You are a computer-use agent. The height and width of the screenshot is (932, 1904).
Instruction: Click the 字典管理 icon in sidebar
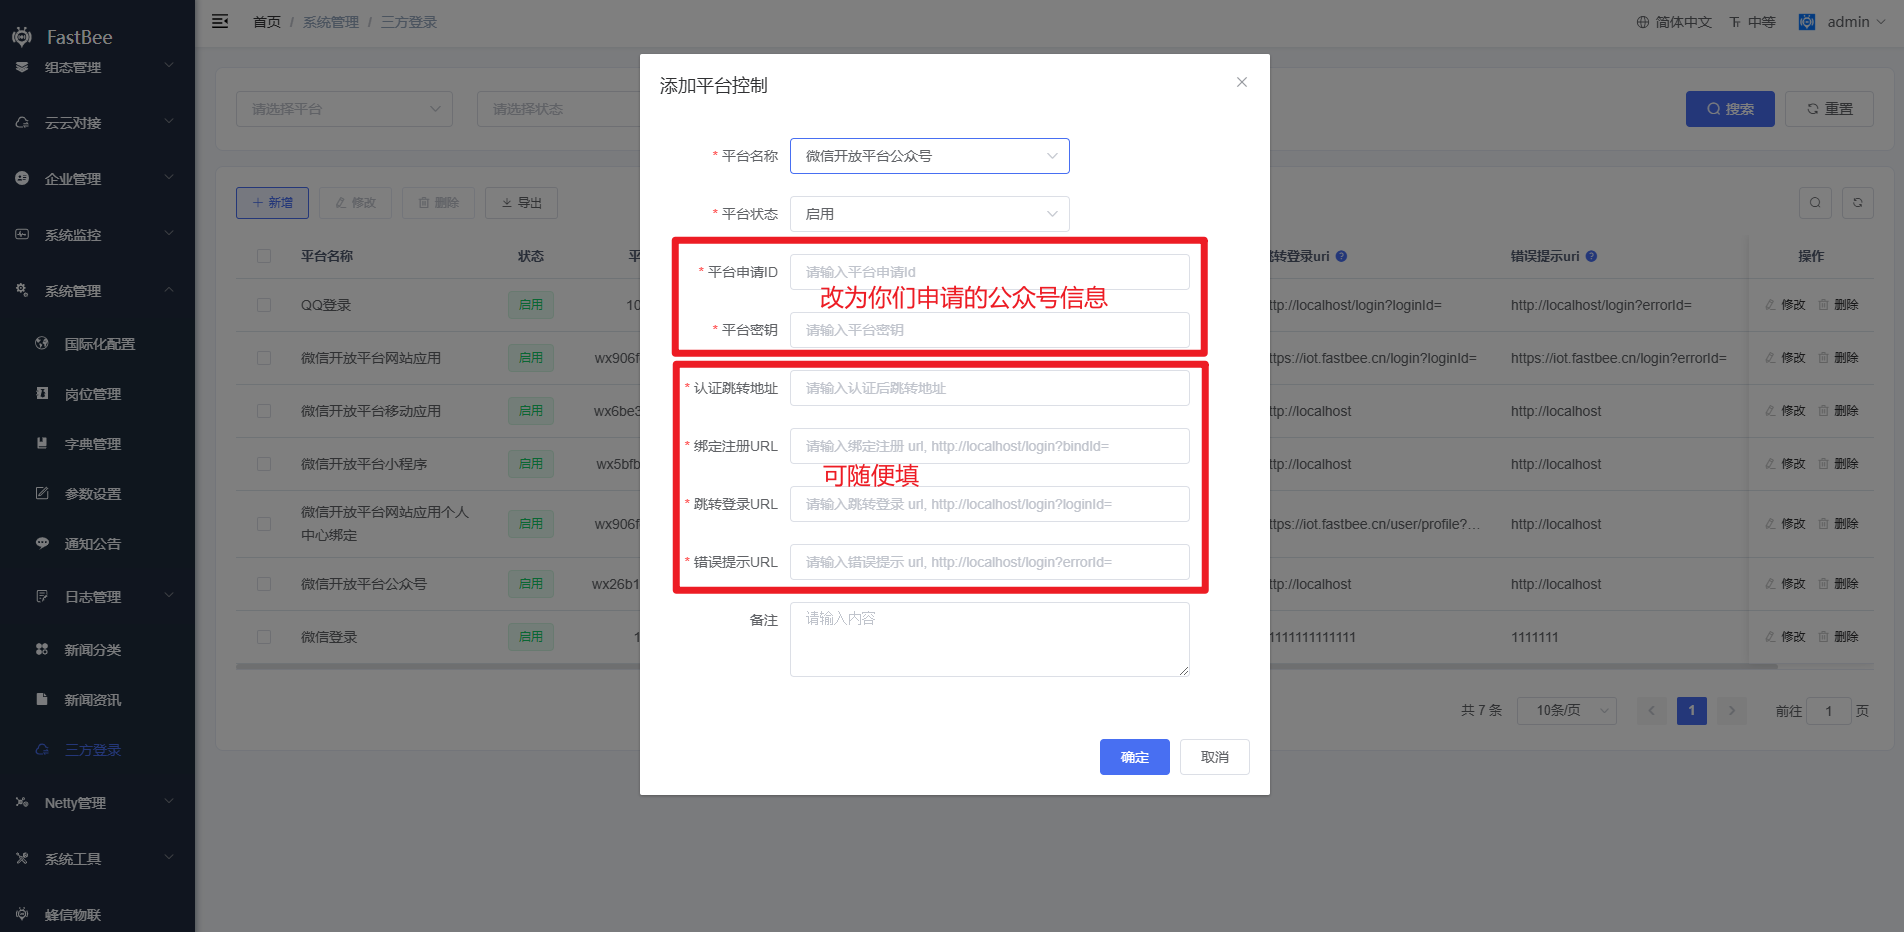click(42, 443)
